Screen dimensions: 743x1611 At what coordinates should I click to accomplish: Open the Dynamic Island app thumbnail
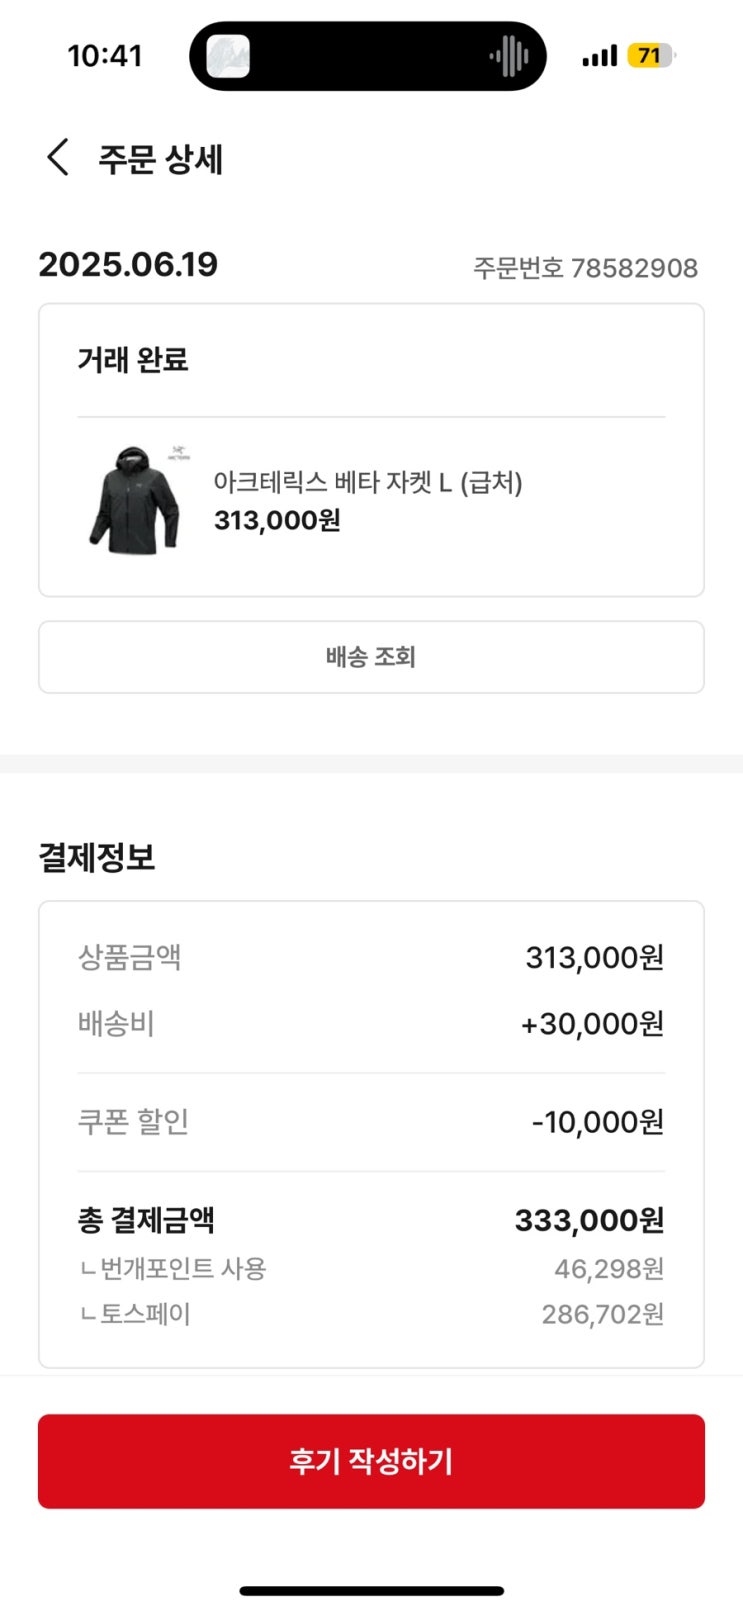coord(228,56)
